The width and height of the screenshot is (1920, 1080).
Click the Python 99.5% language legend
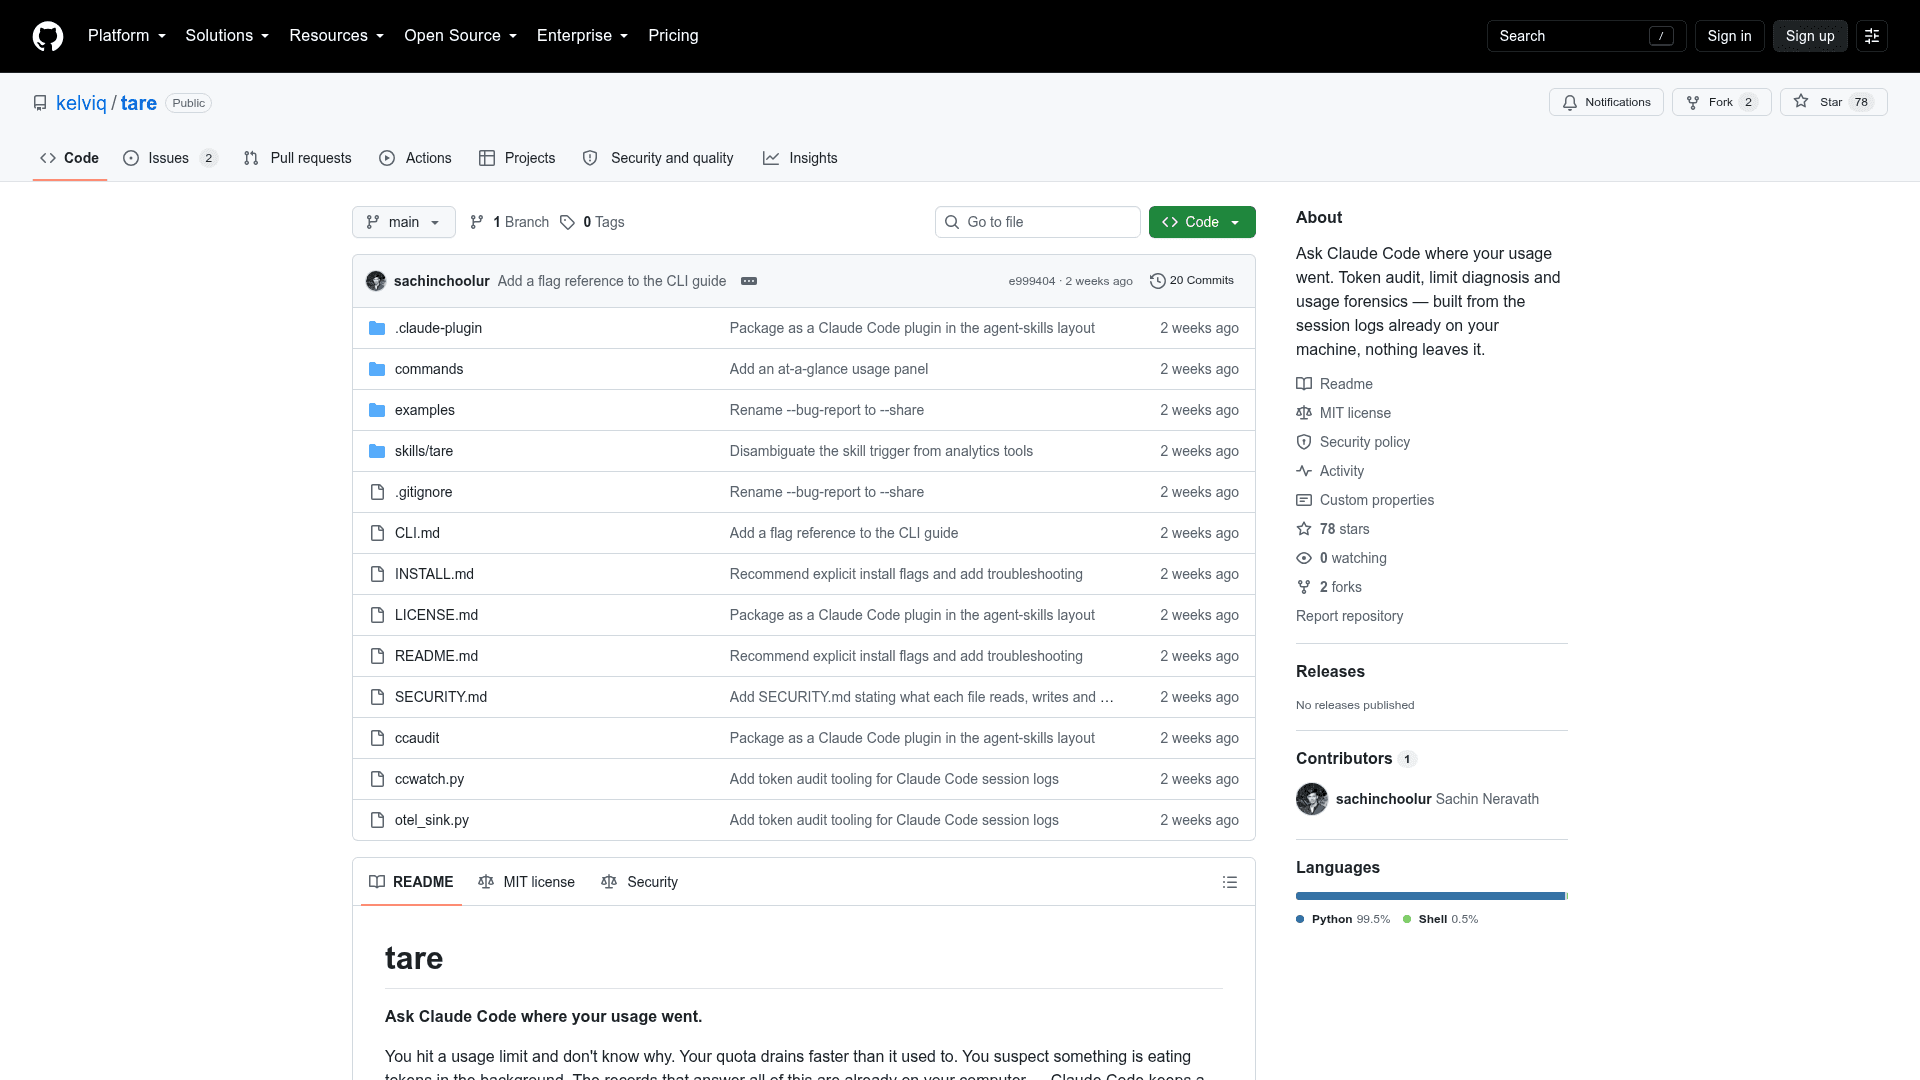1343,919
